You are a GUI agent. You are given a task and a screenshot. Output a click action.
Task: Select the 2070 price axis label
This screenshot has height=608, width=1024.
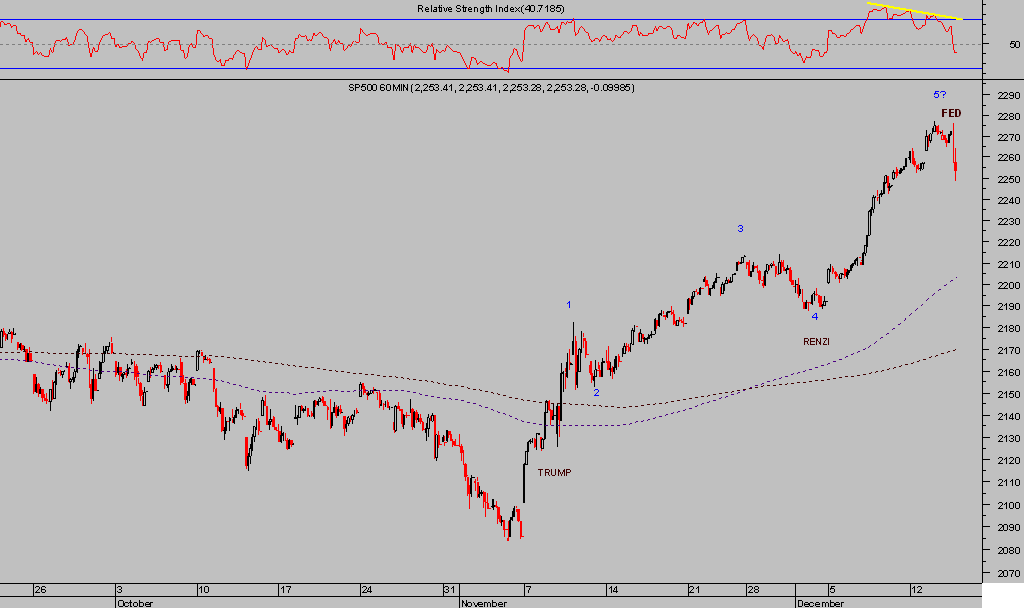click(1007, 574)
